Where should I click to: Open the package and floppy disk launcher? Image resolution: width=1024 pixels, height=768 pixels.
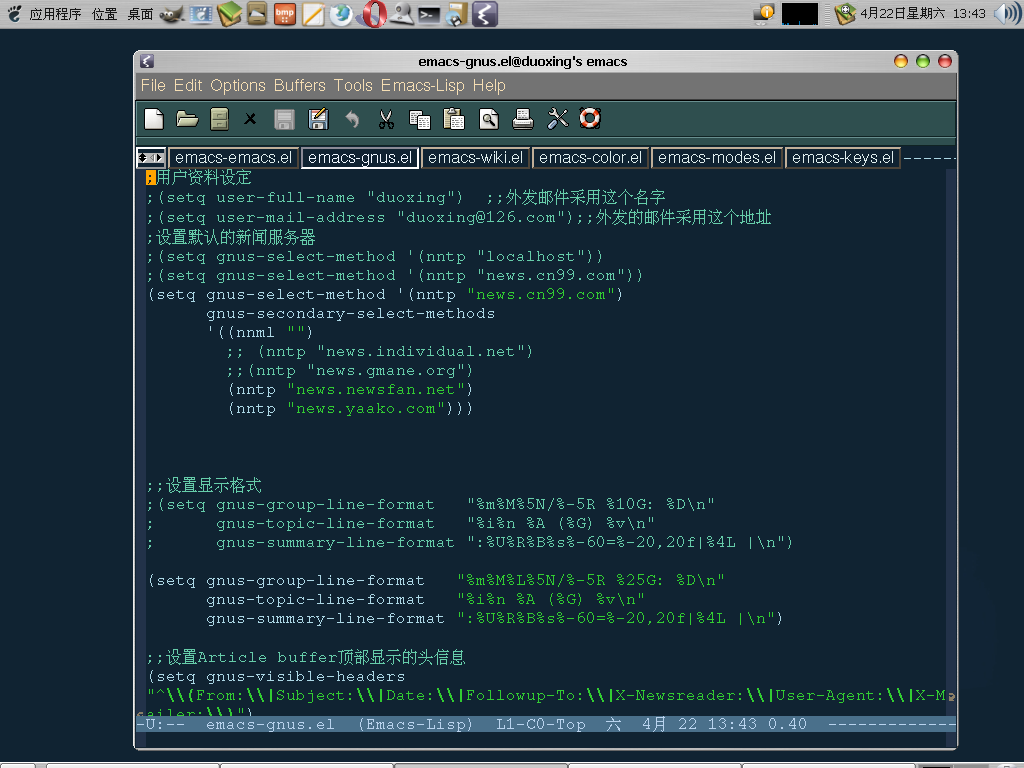pos(456,14)
